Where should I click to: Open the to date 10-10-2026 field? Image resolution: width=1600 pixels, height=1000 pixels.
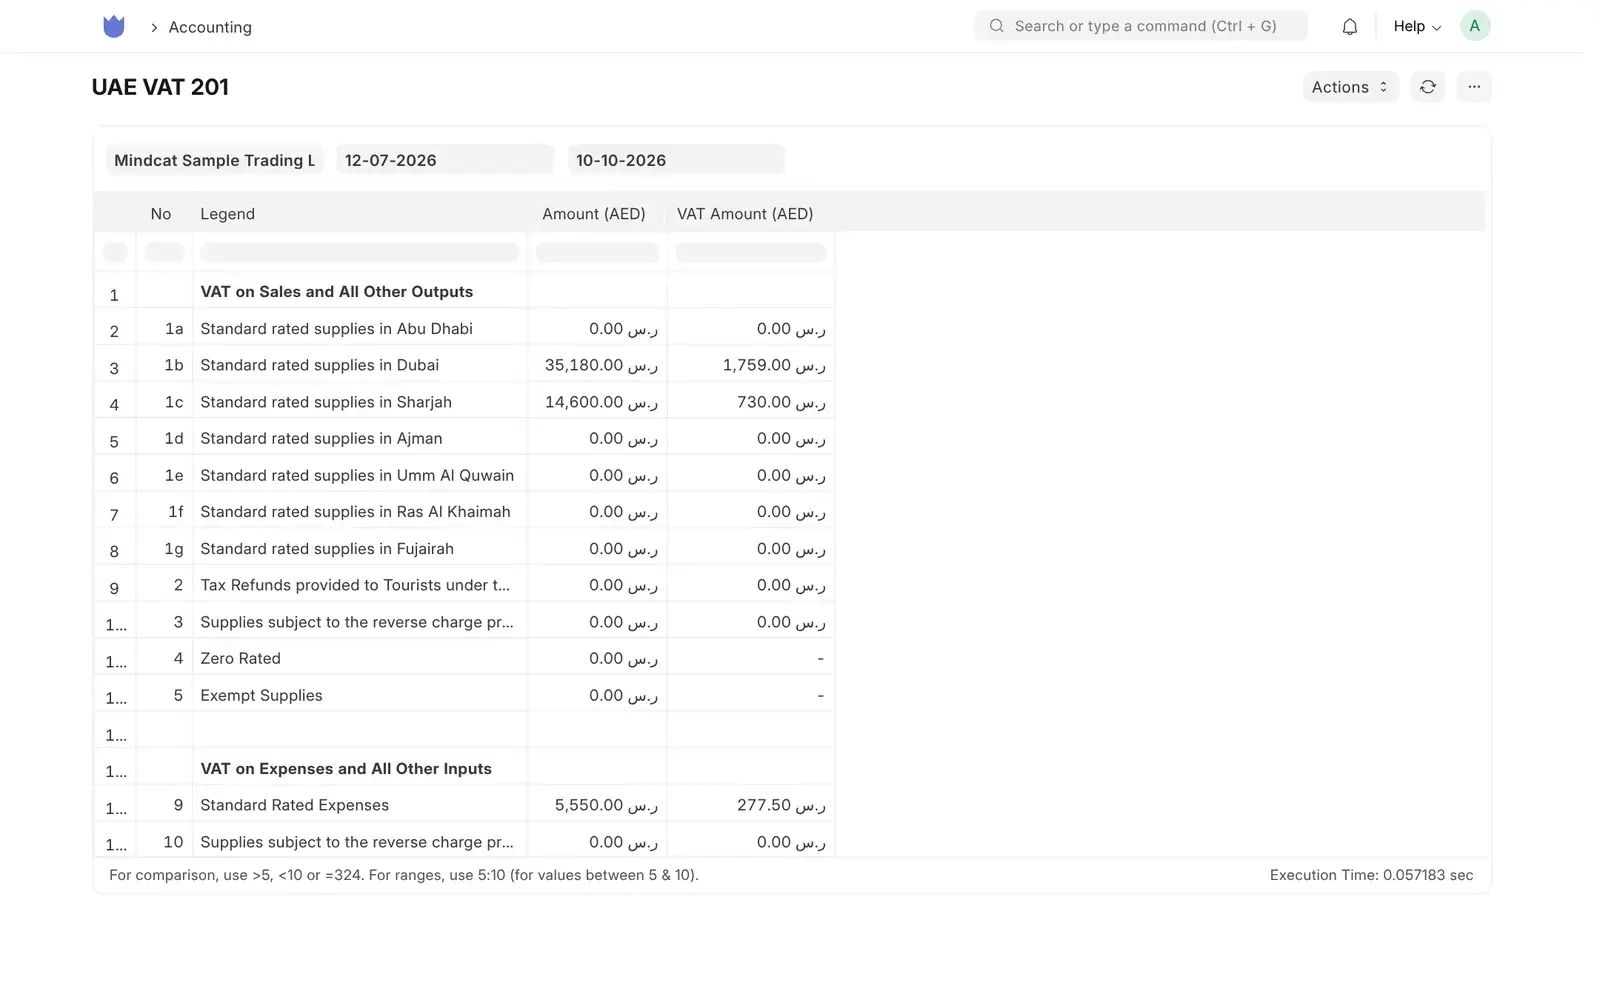(676, 160)
